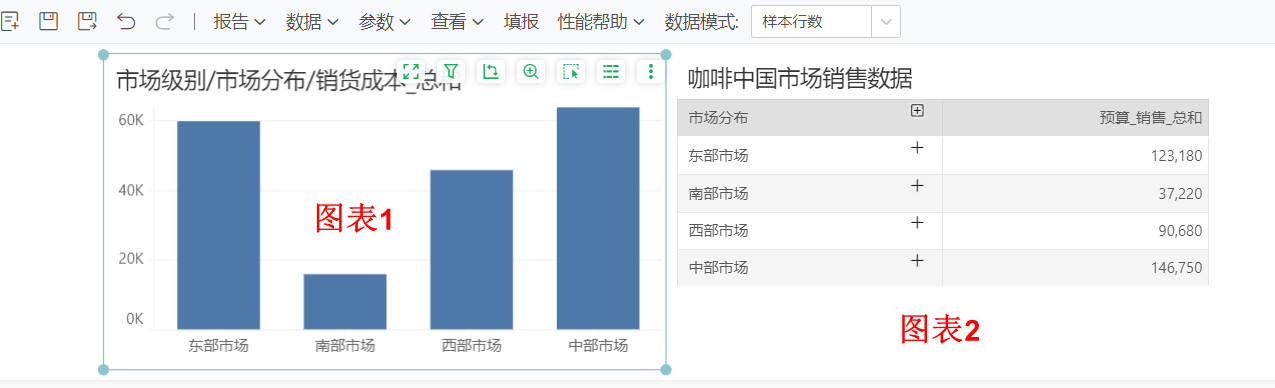Click the 40K y-axis label
1275x388 pixels.
tap(131, 190)
